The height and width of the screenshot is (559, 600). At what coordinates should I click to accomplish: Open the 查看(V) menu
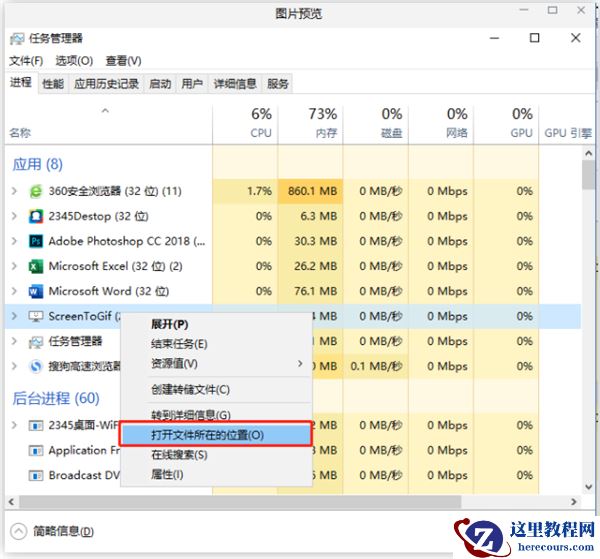[123, 61]
